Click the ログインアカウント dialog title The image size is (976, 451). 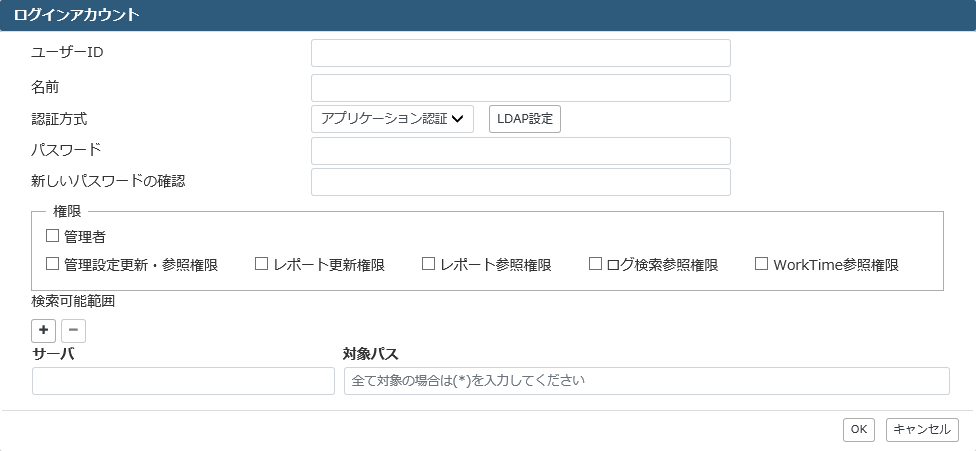pos(77,16)
